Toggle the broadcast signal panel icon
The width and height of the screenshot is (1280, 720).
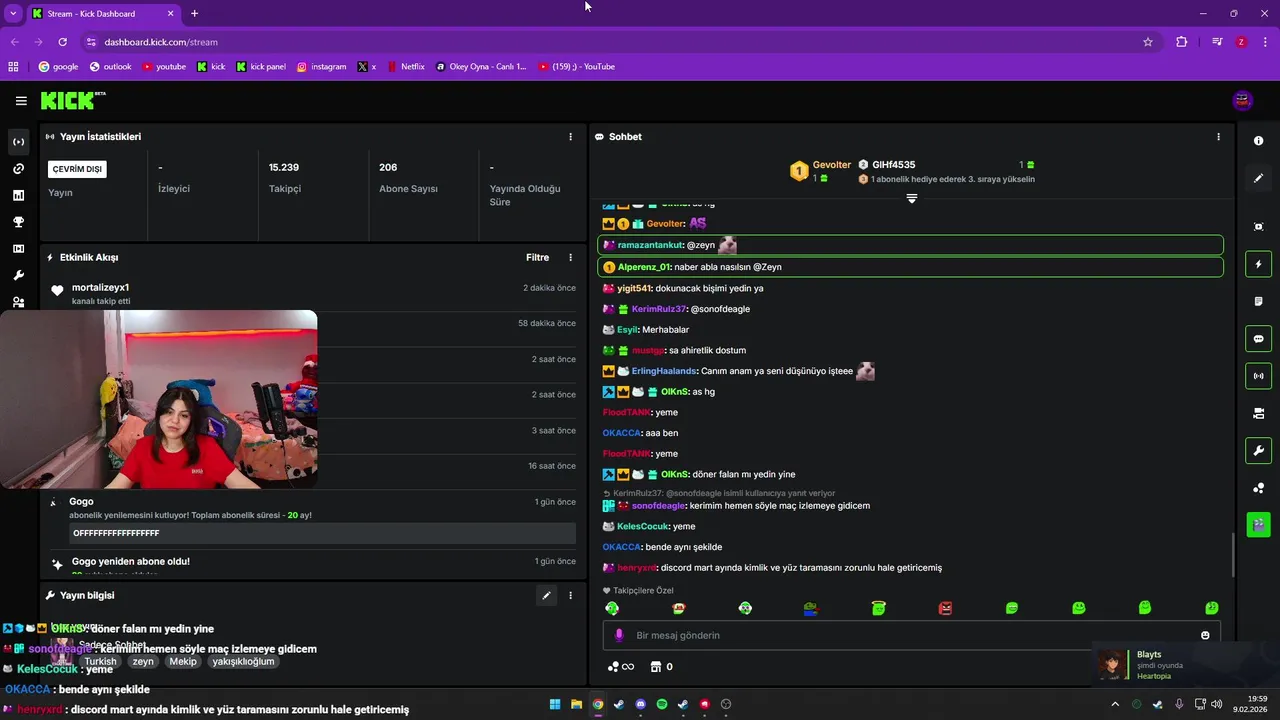[x=1259, y=376]
